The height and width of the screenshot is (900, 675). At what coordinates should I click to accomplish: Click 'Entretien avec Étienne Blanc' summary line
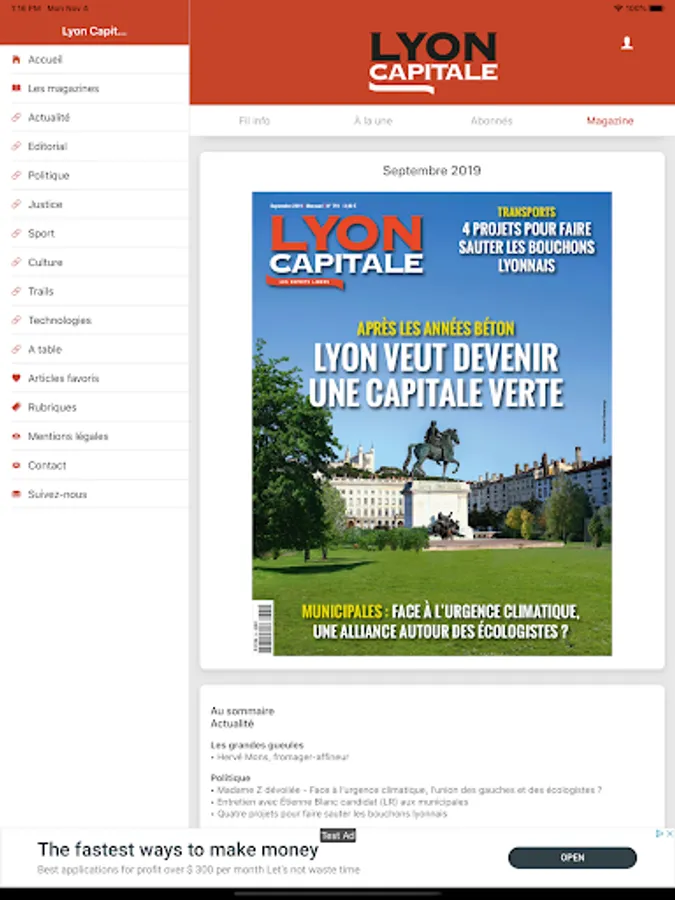[342, 802]
